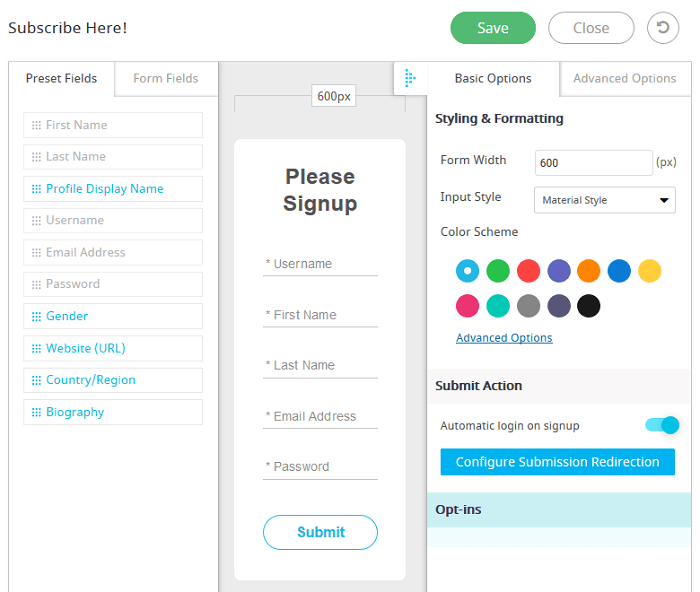
Task: Open the Advanced Options tab
Action: [625, 79]
